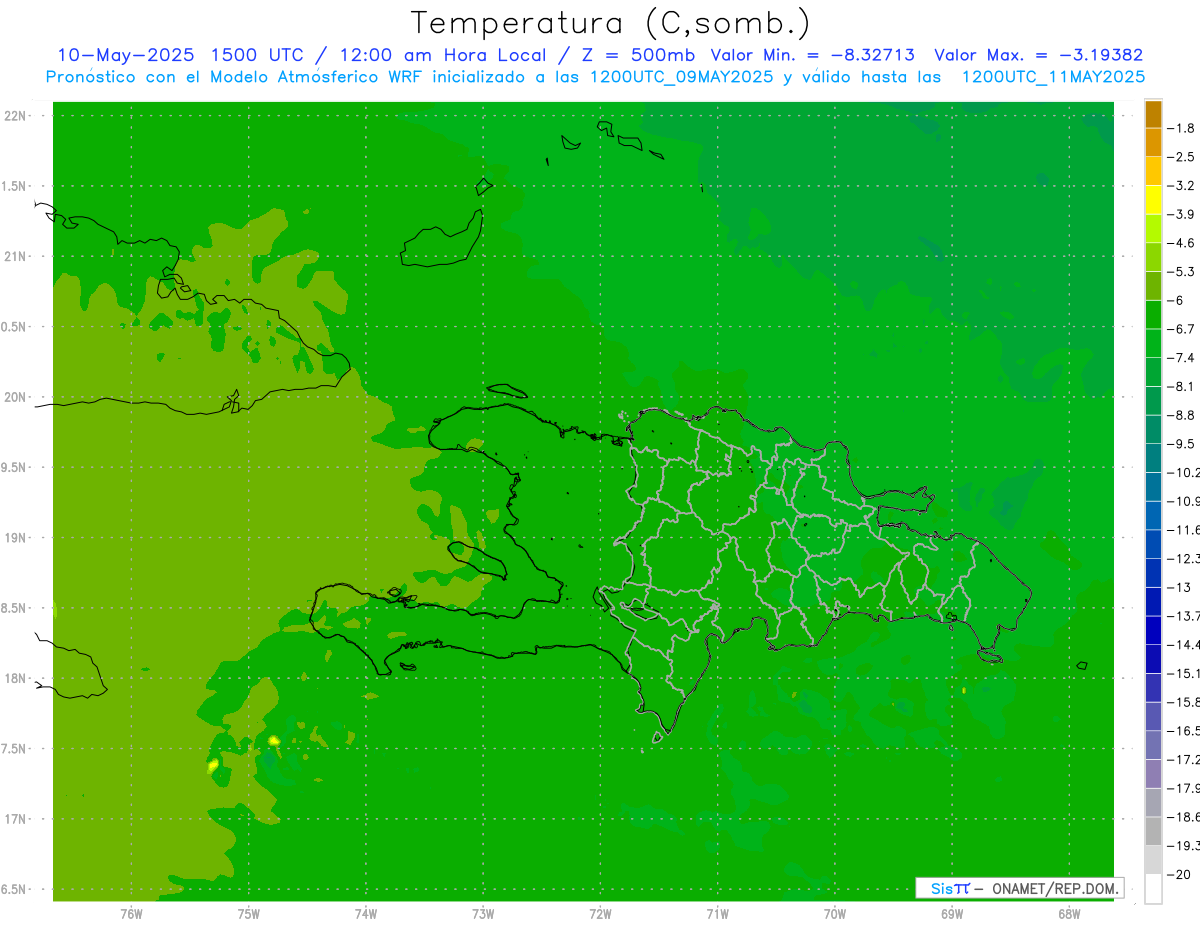Select the white swatch below -20
The height and width of the screenshot is (927, 1200).
(1153, 889)
